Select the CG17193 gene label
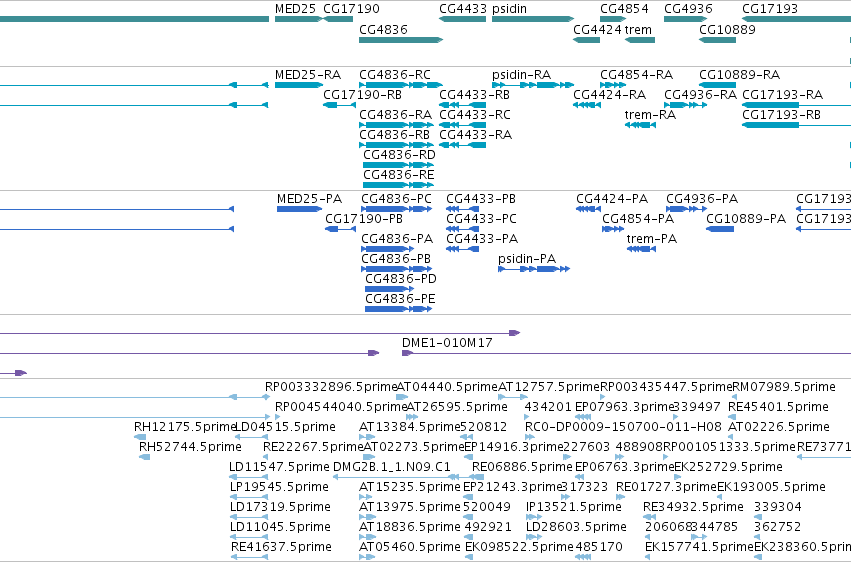 pos(770,9)
